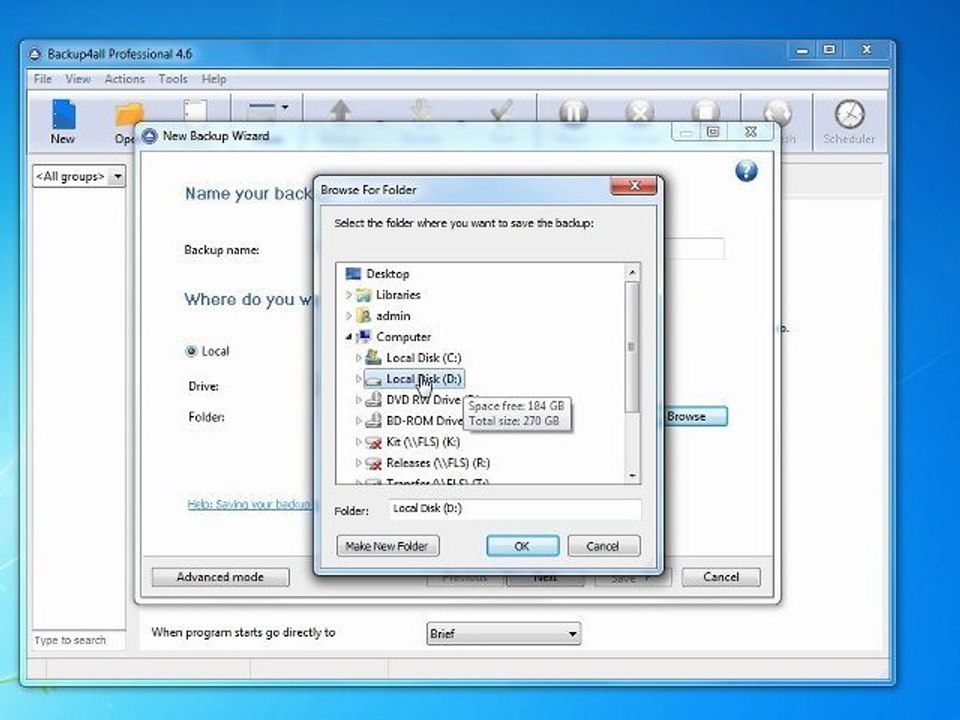Click the New Backup Wizard title icon
Viewport: 960px width, 720px height.
149,136
